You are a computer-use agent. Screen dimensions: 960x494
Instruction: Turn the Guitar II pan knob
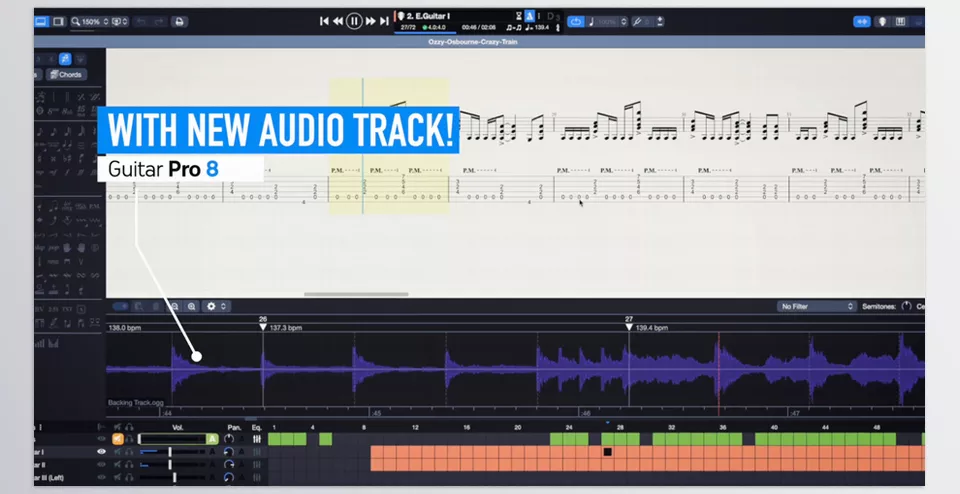[229, 465]
